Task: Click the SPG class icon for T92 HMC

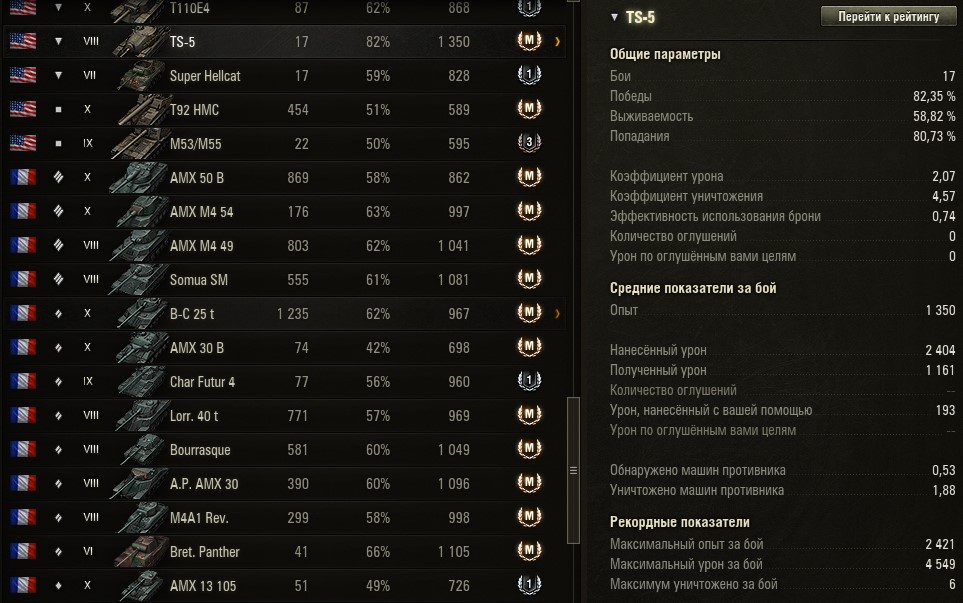Action: click(x=59, y=110)
